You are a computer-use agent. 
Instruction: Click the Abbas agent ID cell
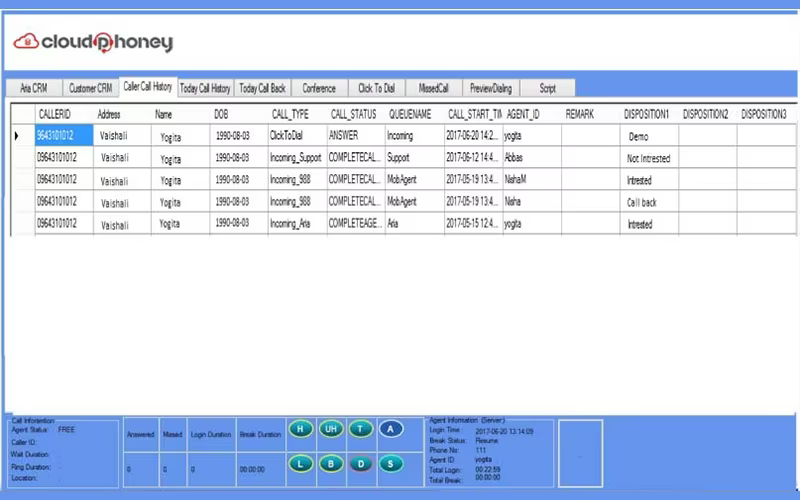coord(532,157)
